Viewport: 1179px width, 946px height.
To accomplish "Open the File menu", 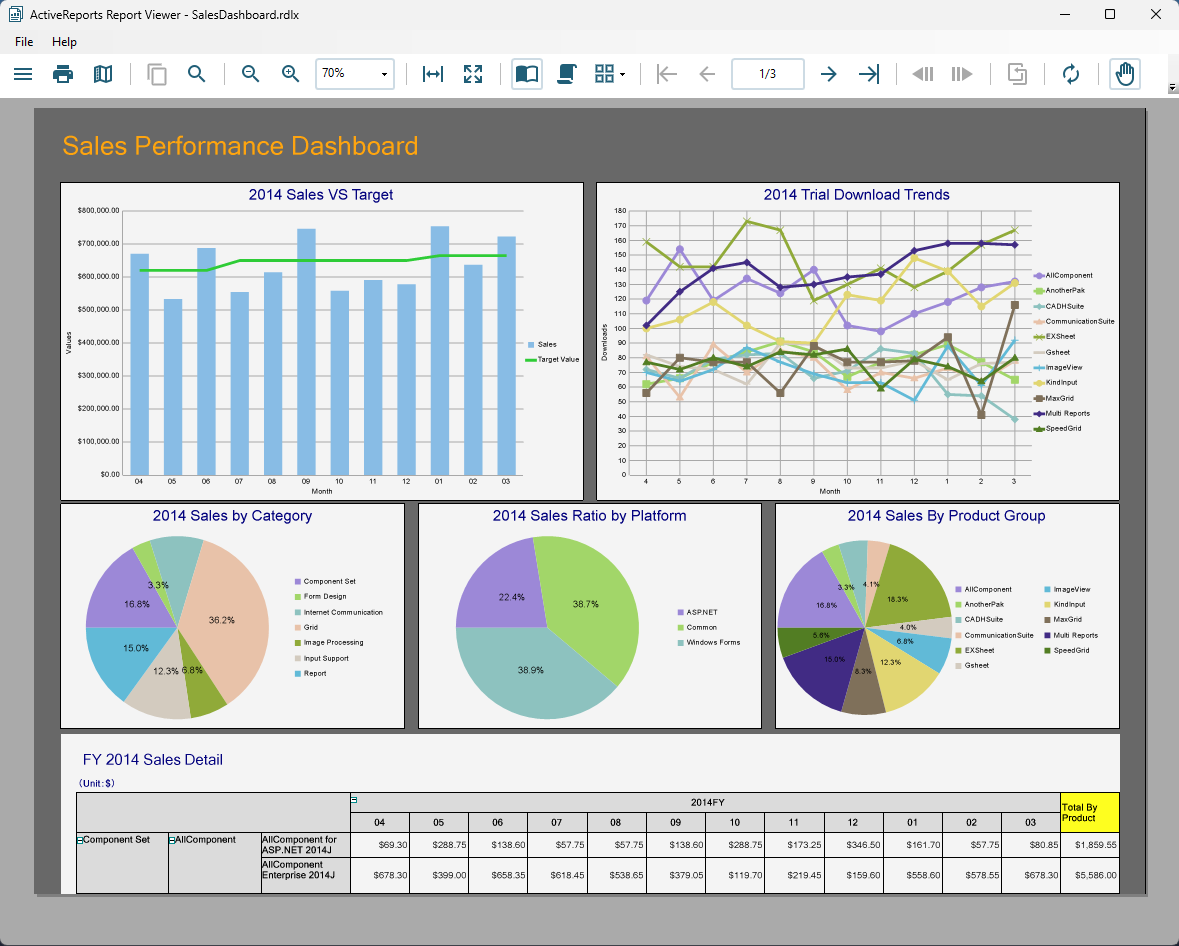I will 24,42.
